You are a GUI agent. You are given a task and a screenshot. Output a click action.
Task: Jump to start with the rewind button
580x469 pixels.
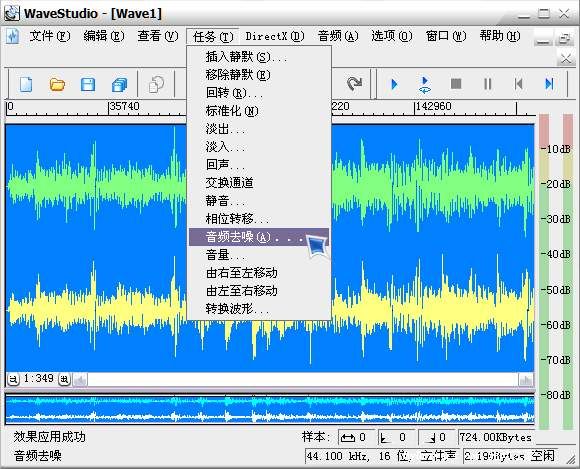pyautogui.click(x=519, y=84)
